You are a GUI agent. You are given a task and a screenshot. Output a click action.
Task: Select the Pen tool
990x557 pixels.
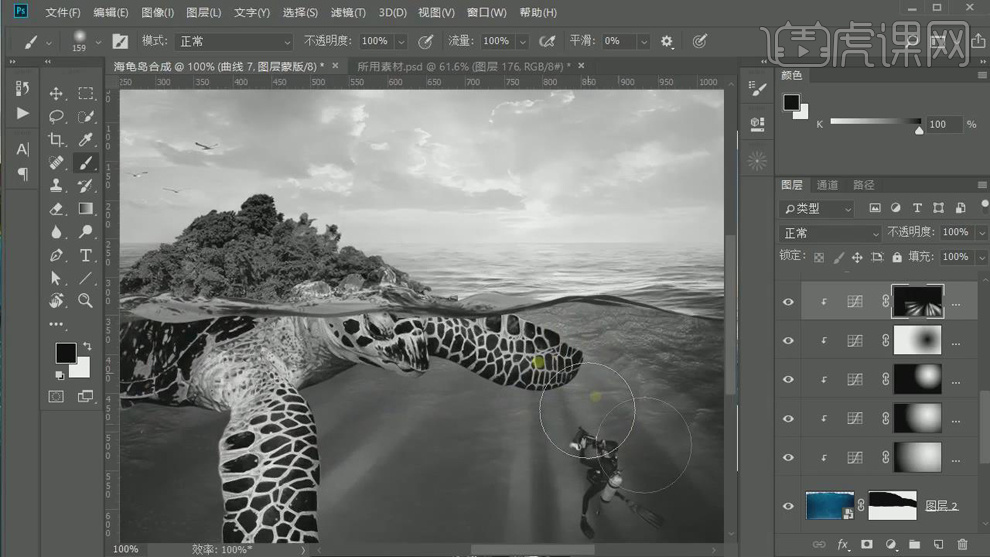(x=56, y=255)
